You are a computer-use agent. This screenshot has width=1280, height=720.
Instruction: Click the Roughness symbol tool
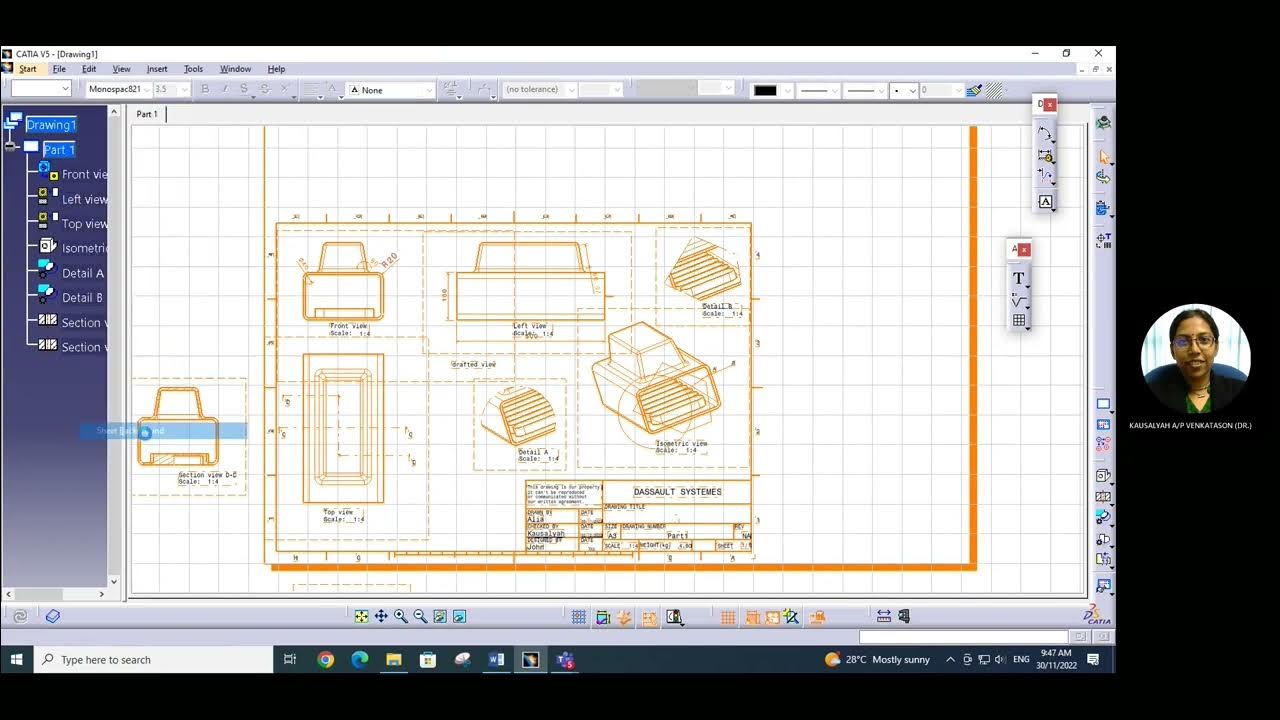click(1018, 300)
